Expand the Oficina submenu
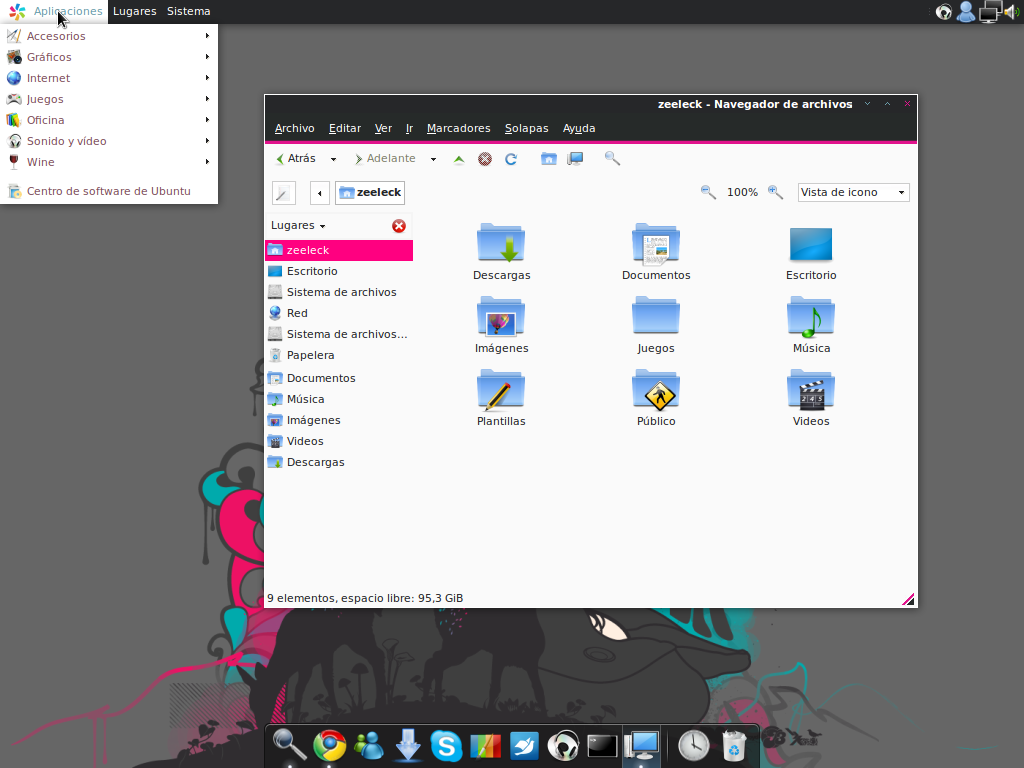The width and height of the screenshot is (1024, 768). tap(109, 120)
